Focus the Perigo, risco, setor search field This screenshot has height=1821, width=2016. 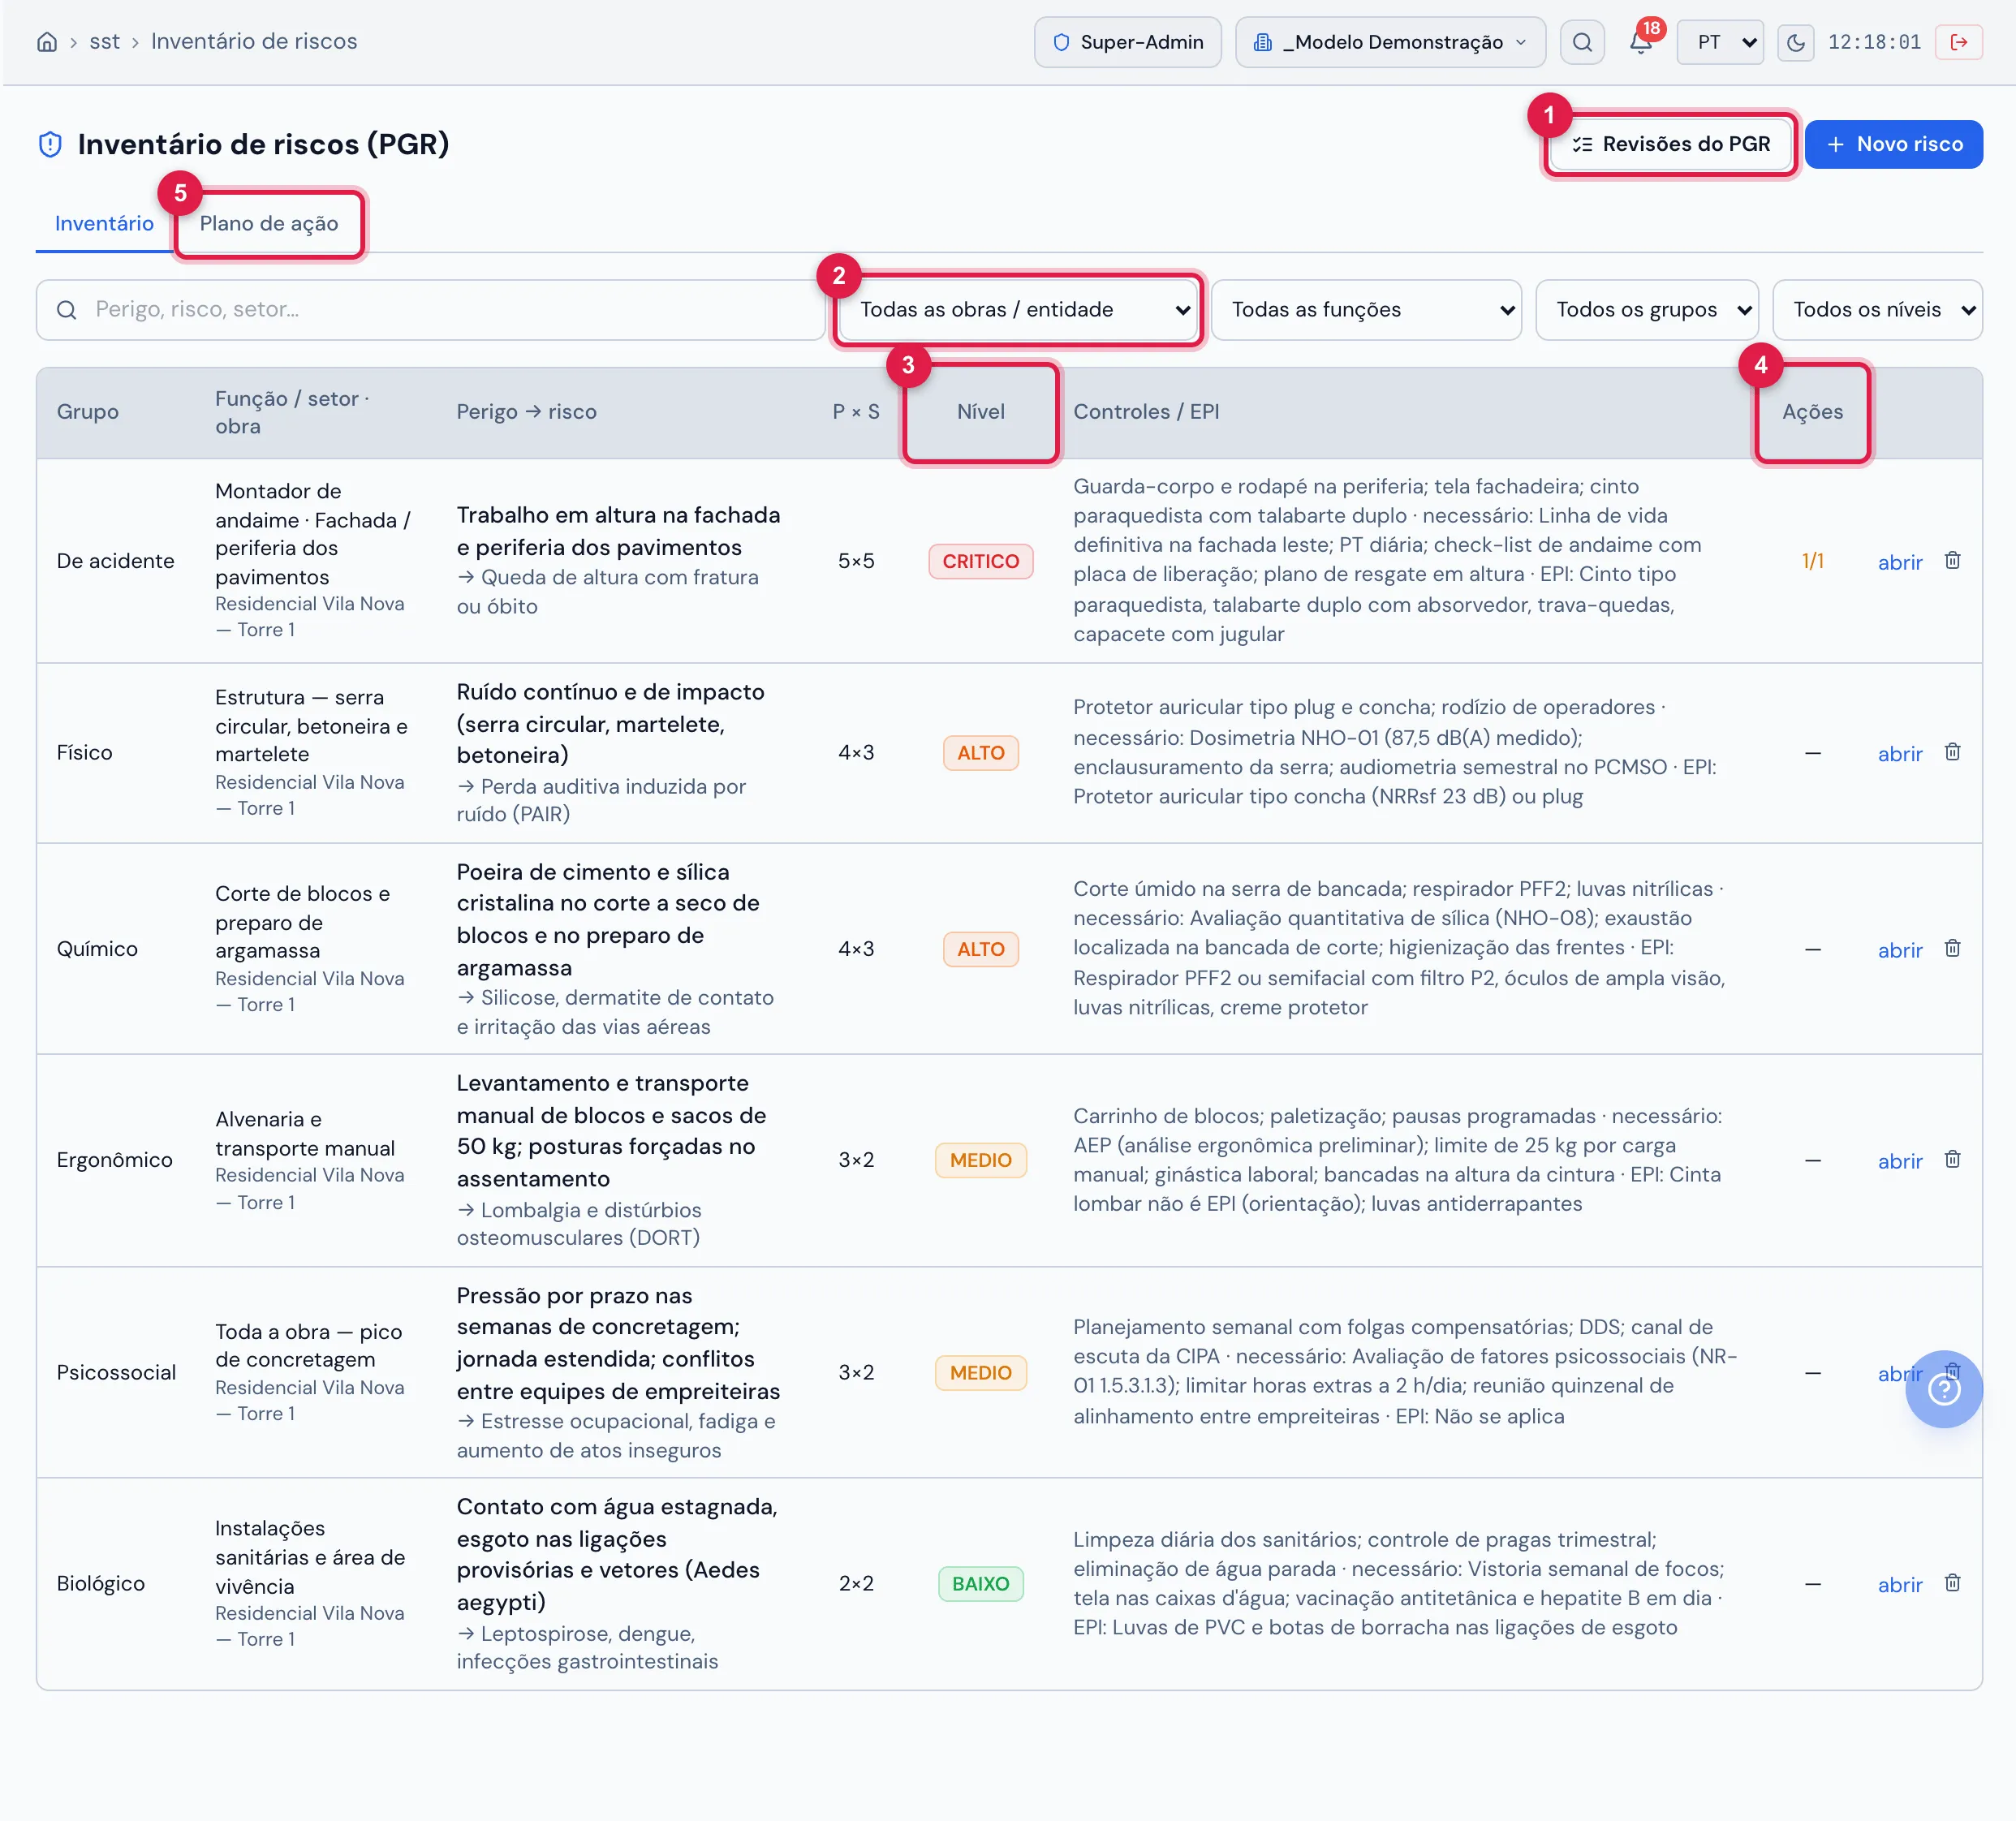(x=431, y=310)
